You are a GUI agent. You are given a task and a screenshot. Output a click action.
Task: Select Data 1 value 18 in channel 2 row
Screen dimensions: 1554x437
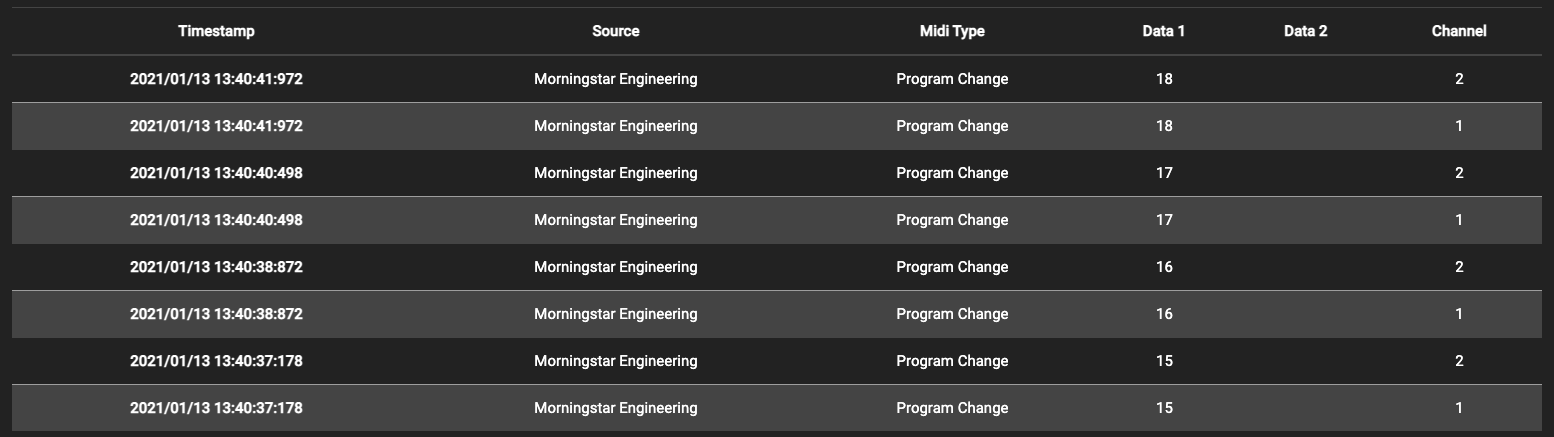point(1164,79)
